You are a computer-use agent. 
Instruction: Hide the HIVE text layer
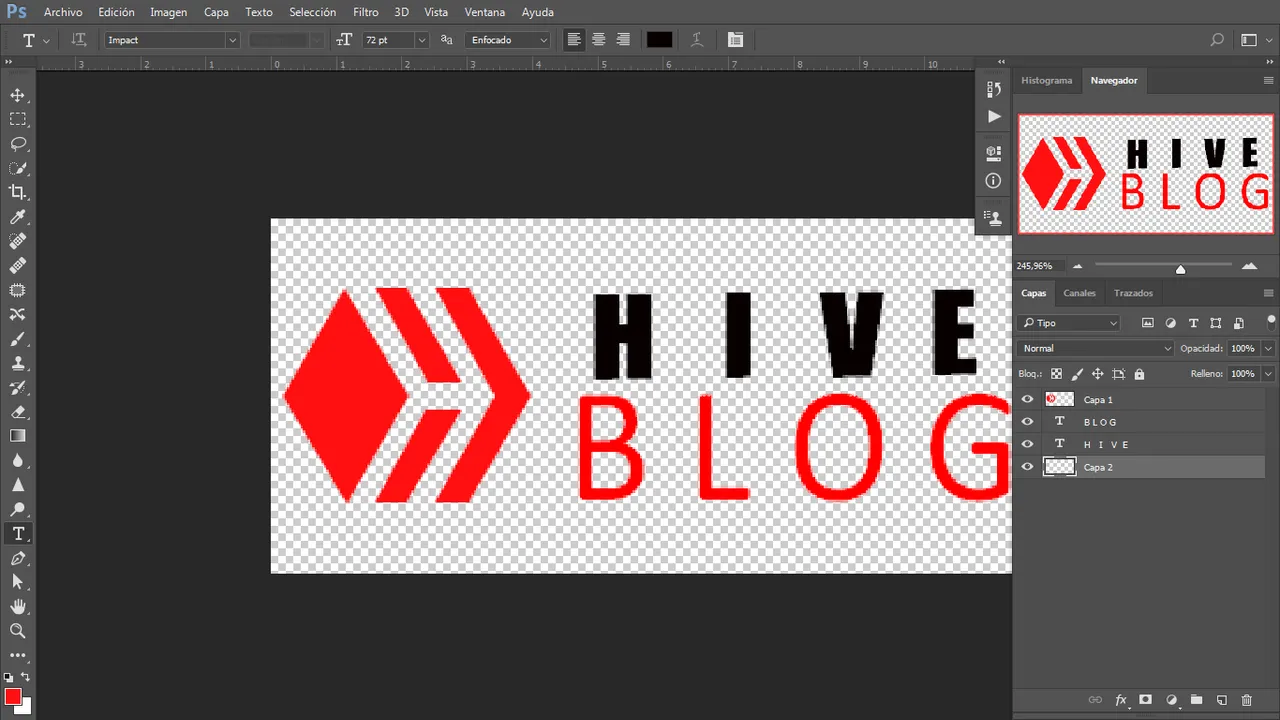click(x=1027, y=444)
